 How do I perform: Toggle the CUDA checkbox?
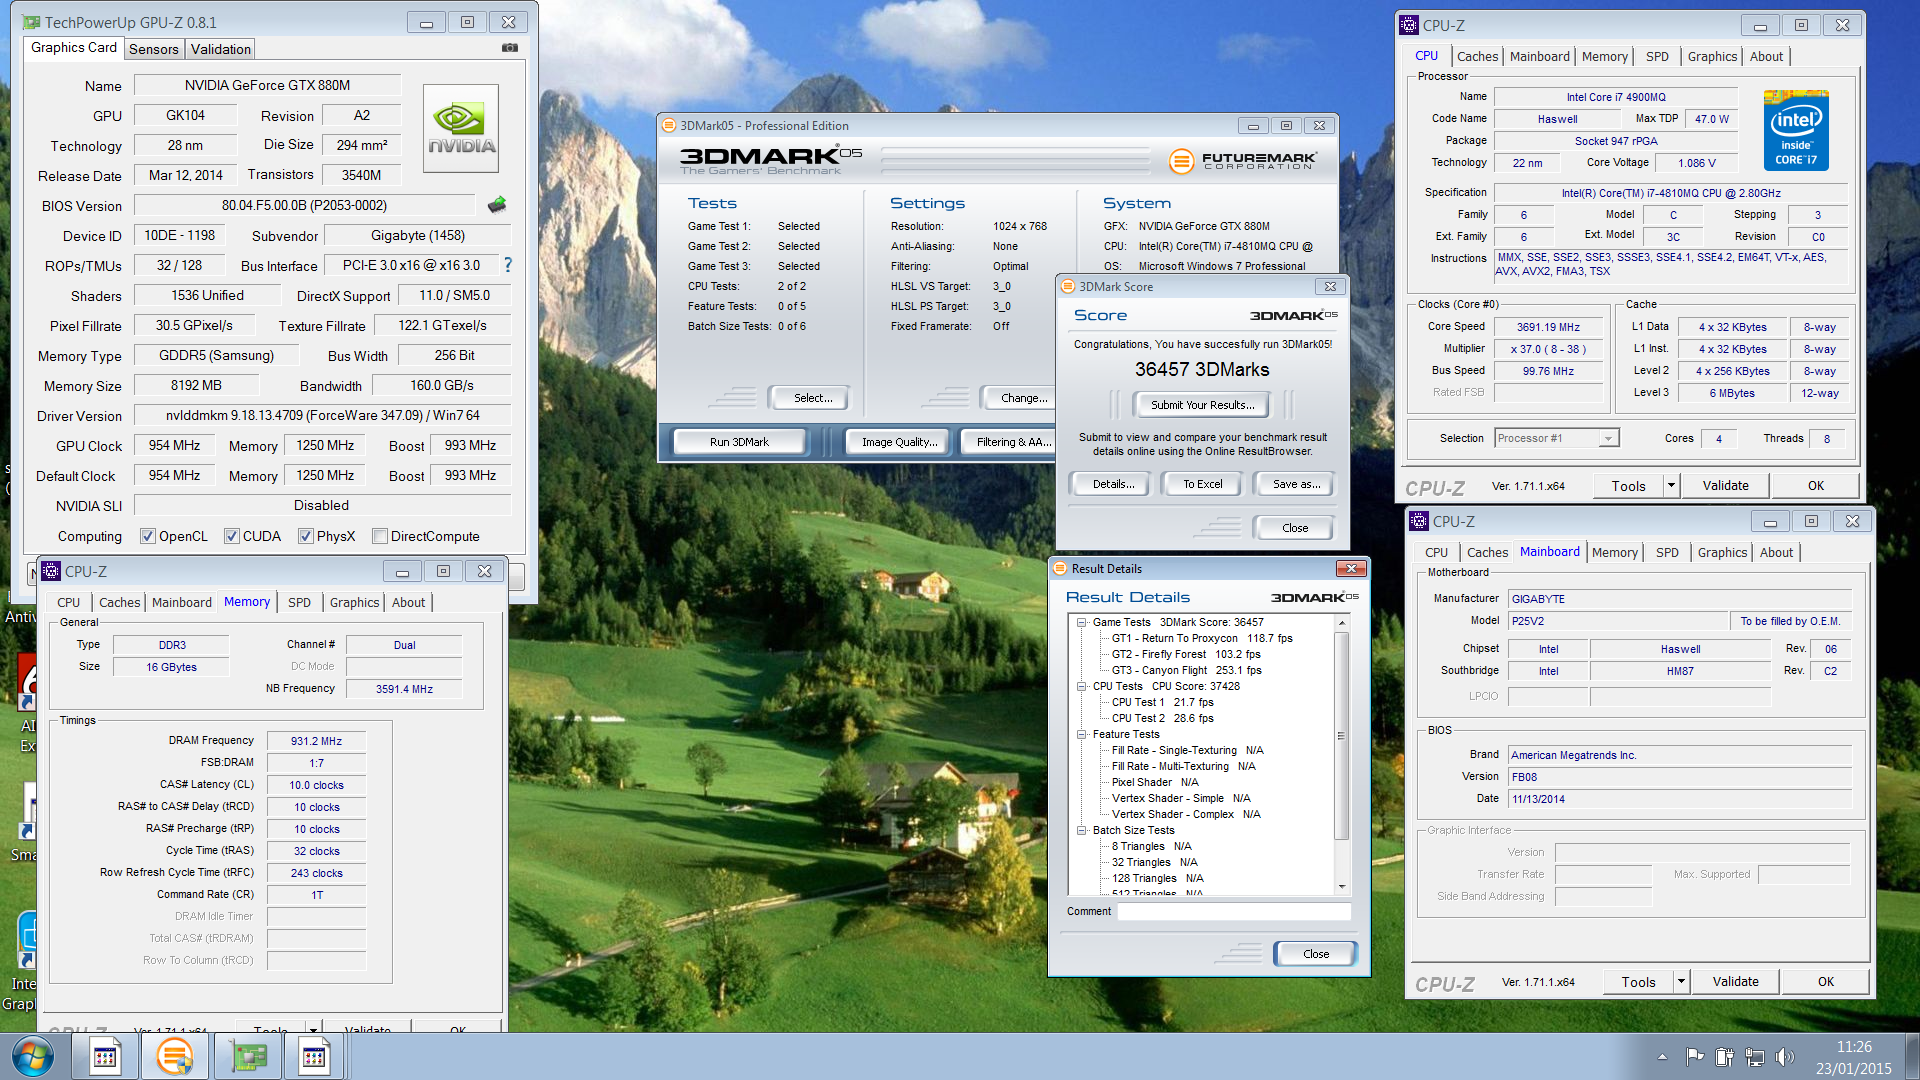click(232, 536)
